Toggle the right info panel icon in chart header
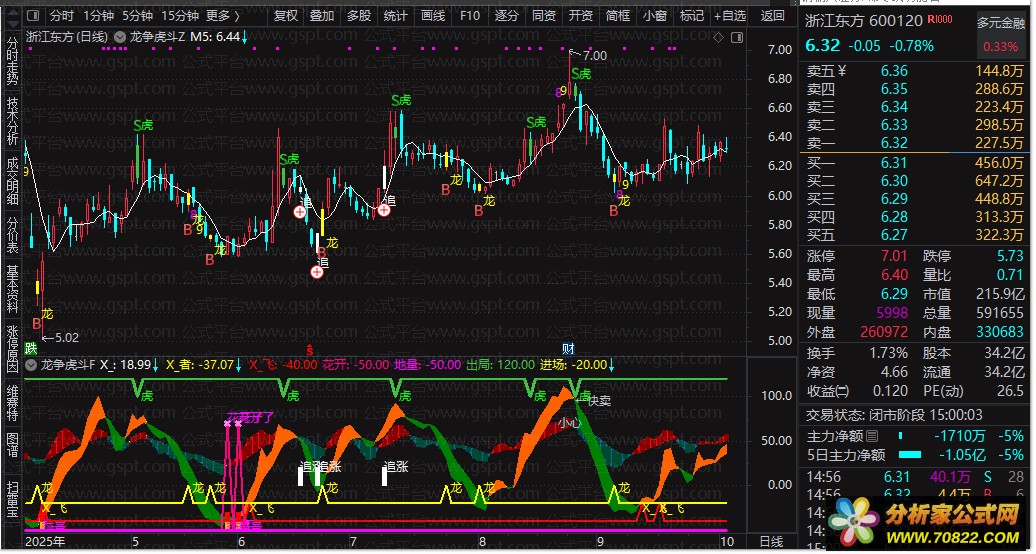 (x=736, y=37)
